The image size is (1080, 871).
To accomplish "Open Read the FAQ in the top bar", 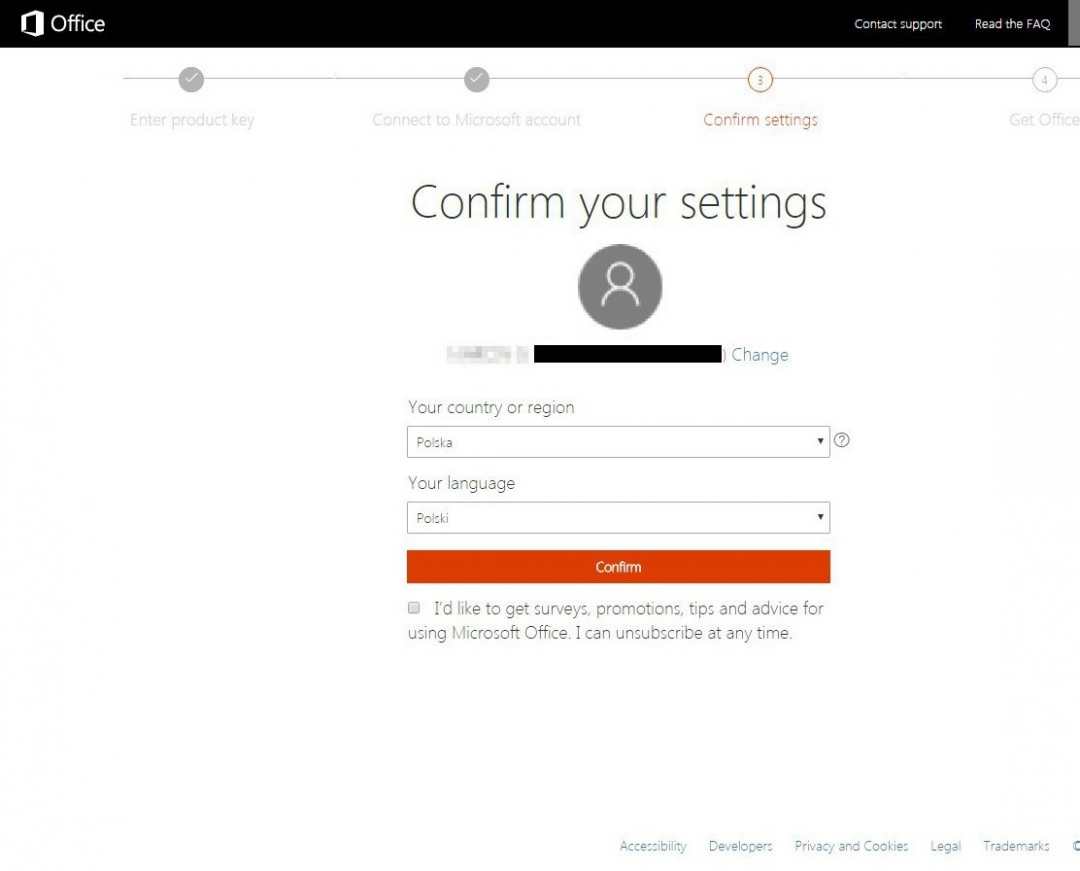I will pyautogui.click(x=1012, y=24).
